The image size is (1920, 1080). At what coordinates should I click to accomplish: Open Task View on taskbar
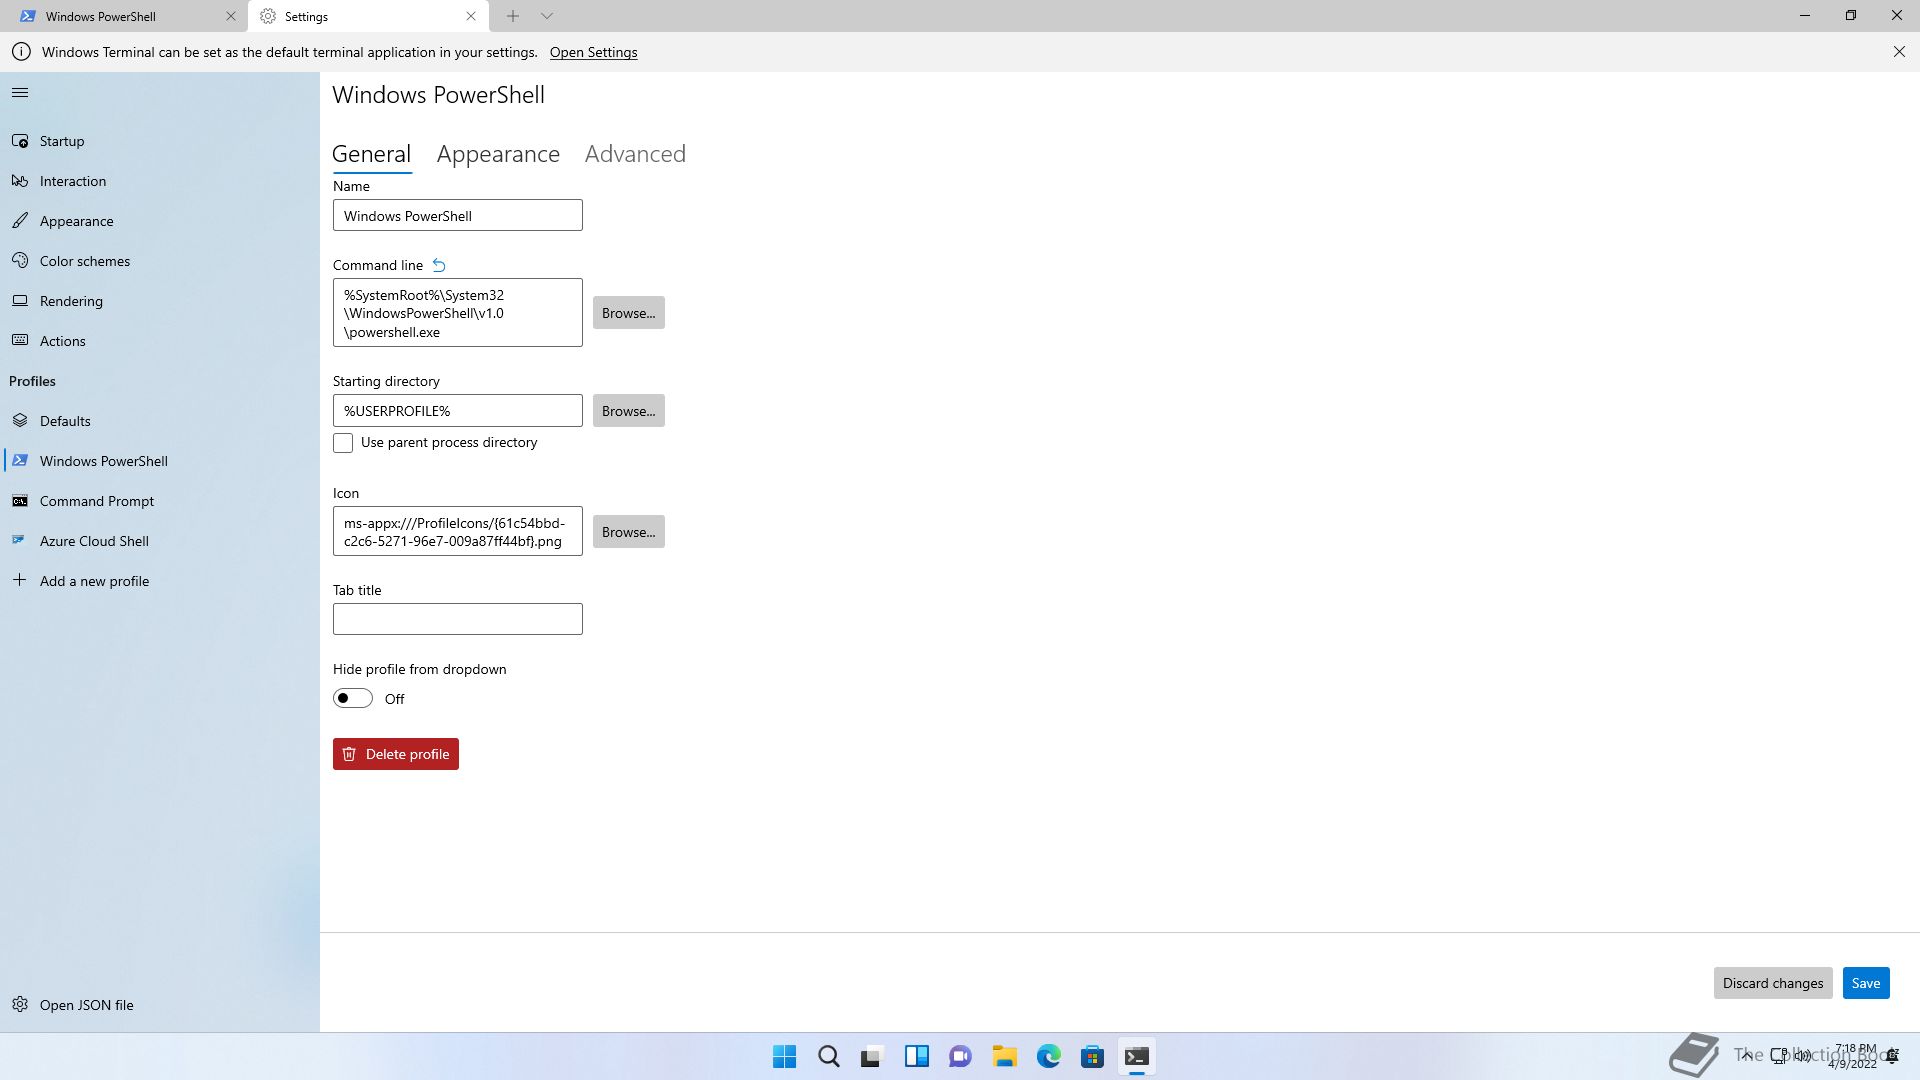tap(873, 1056)
